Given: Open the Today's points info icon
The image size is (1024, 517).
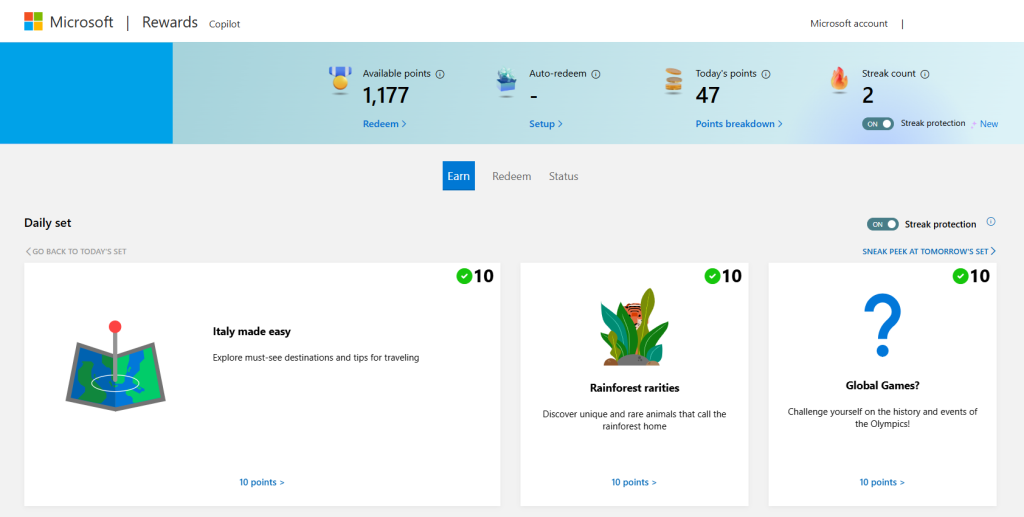Looking at the screenshot, I should (766, 74).
